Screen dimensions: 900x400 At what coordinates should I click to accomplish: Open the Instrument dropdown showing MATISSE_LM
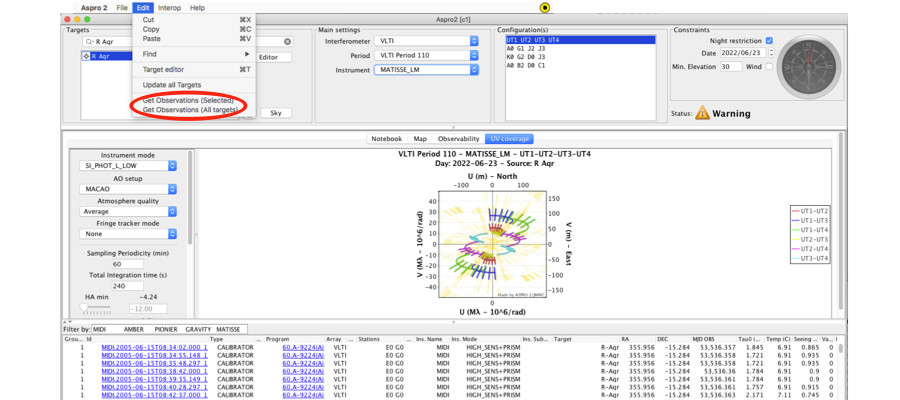[426, 69]
